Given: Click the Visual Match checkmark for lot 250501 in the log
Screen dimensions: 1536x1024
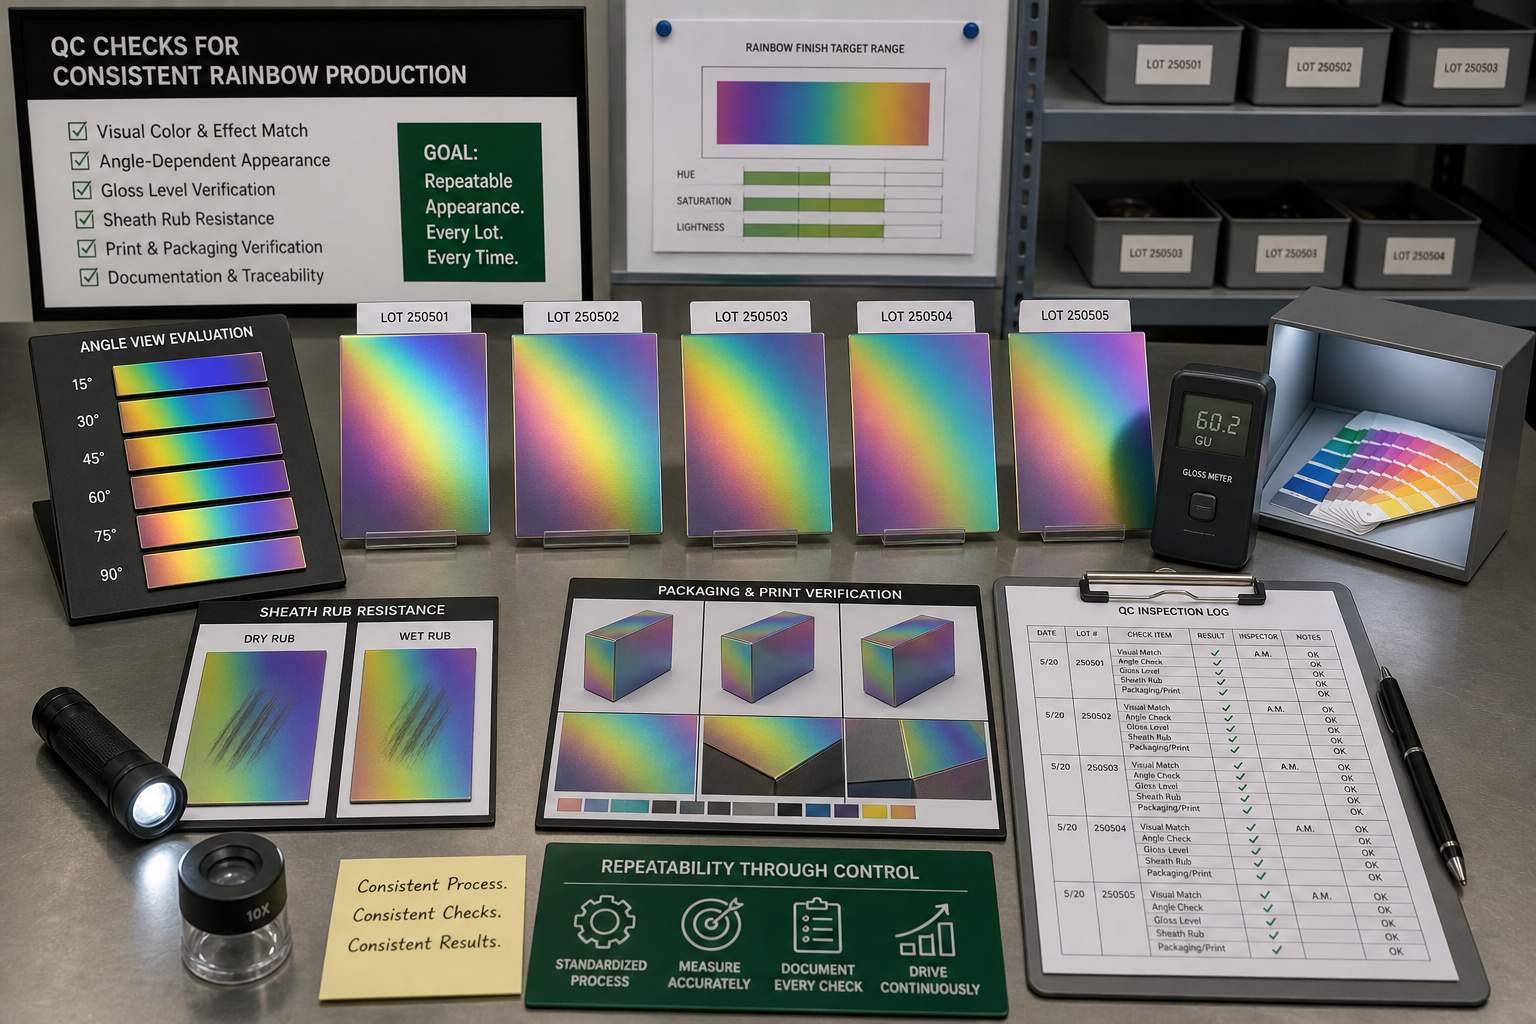Looking at the screenshot, I should 1216,652.
